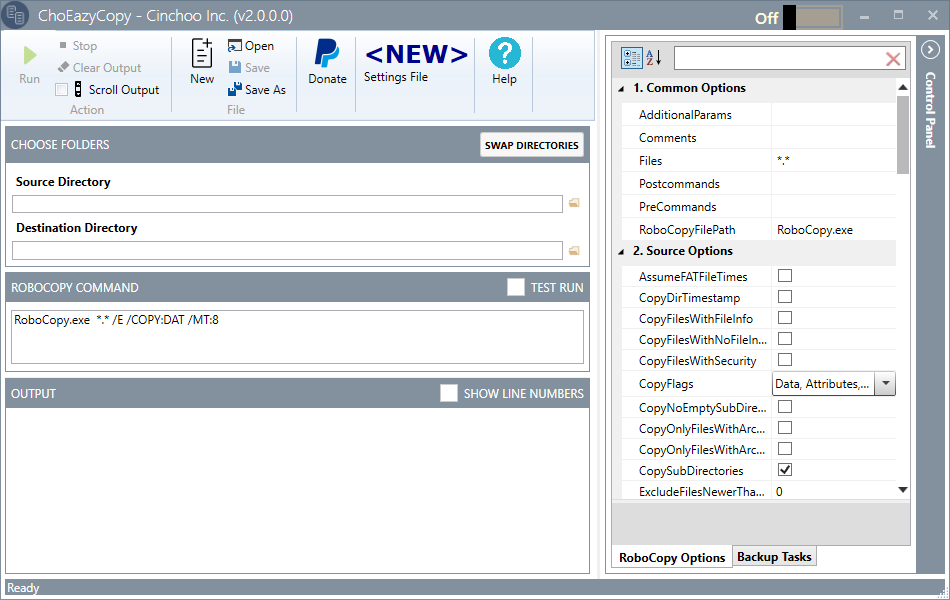Click the <NEW> Settings File button
This screenshot has height=600, width=950.
[416, 61]
